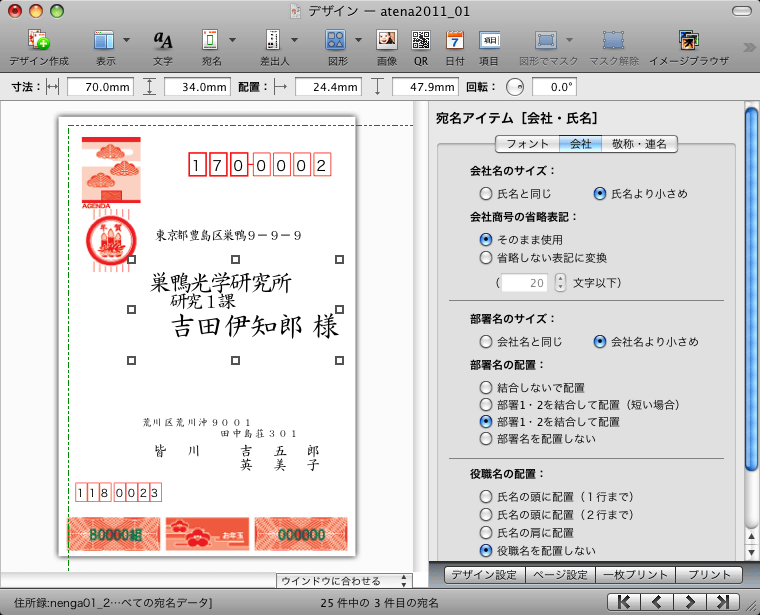The height and width of the screenshot is (615, 760).
Task: Click the 一枚プリント button
Action: [635, 575]
